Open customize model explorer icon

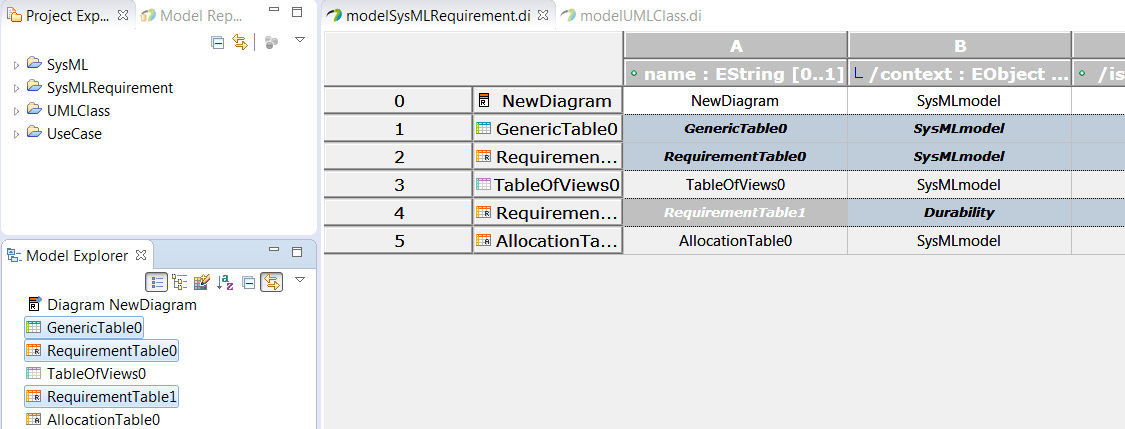click(202, 283)
